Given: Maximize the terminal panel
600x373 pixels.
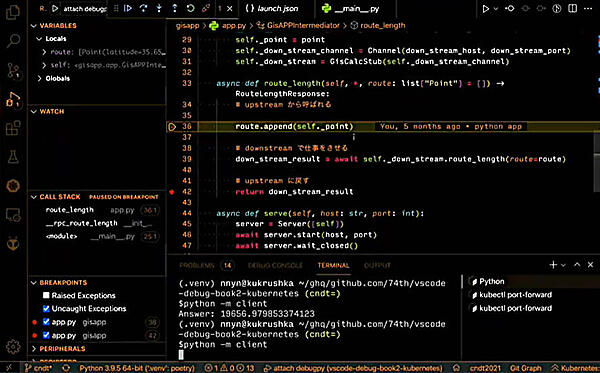Looking at the screenshot, I should click(x=577, y=265).
